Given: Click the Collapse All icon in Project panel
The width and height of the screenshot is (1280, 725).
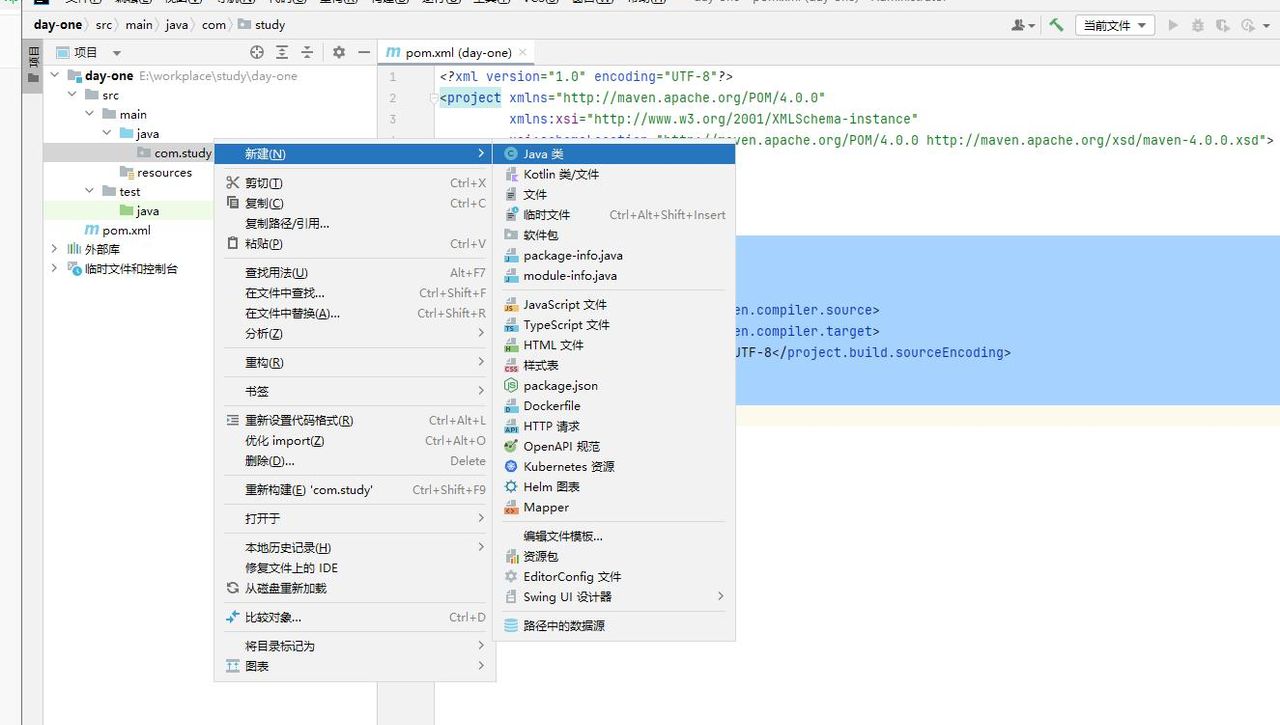Looking at the screenshot, I should tap(307, 52).
